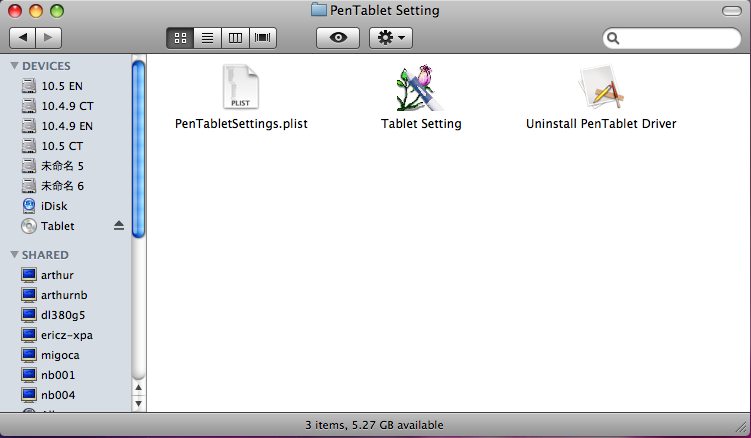Click the search magnifier icon
Image resolution: width=751 pixels, height=438 pixels.
(x=613, y=38)
